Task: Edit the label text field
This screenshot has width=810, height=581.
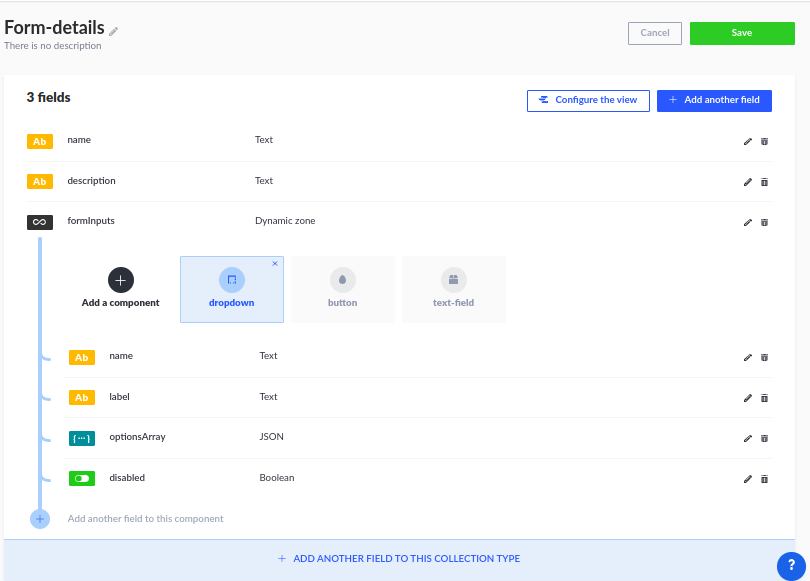Action: pos(747,398)
